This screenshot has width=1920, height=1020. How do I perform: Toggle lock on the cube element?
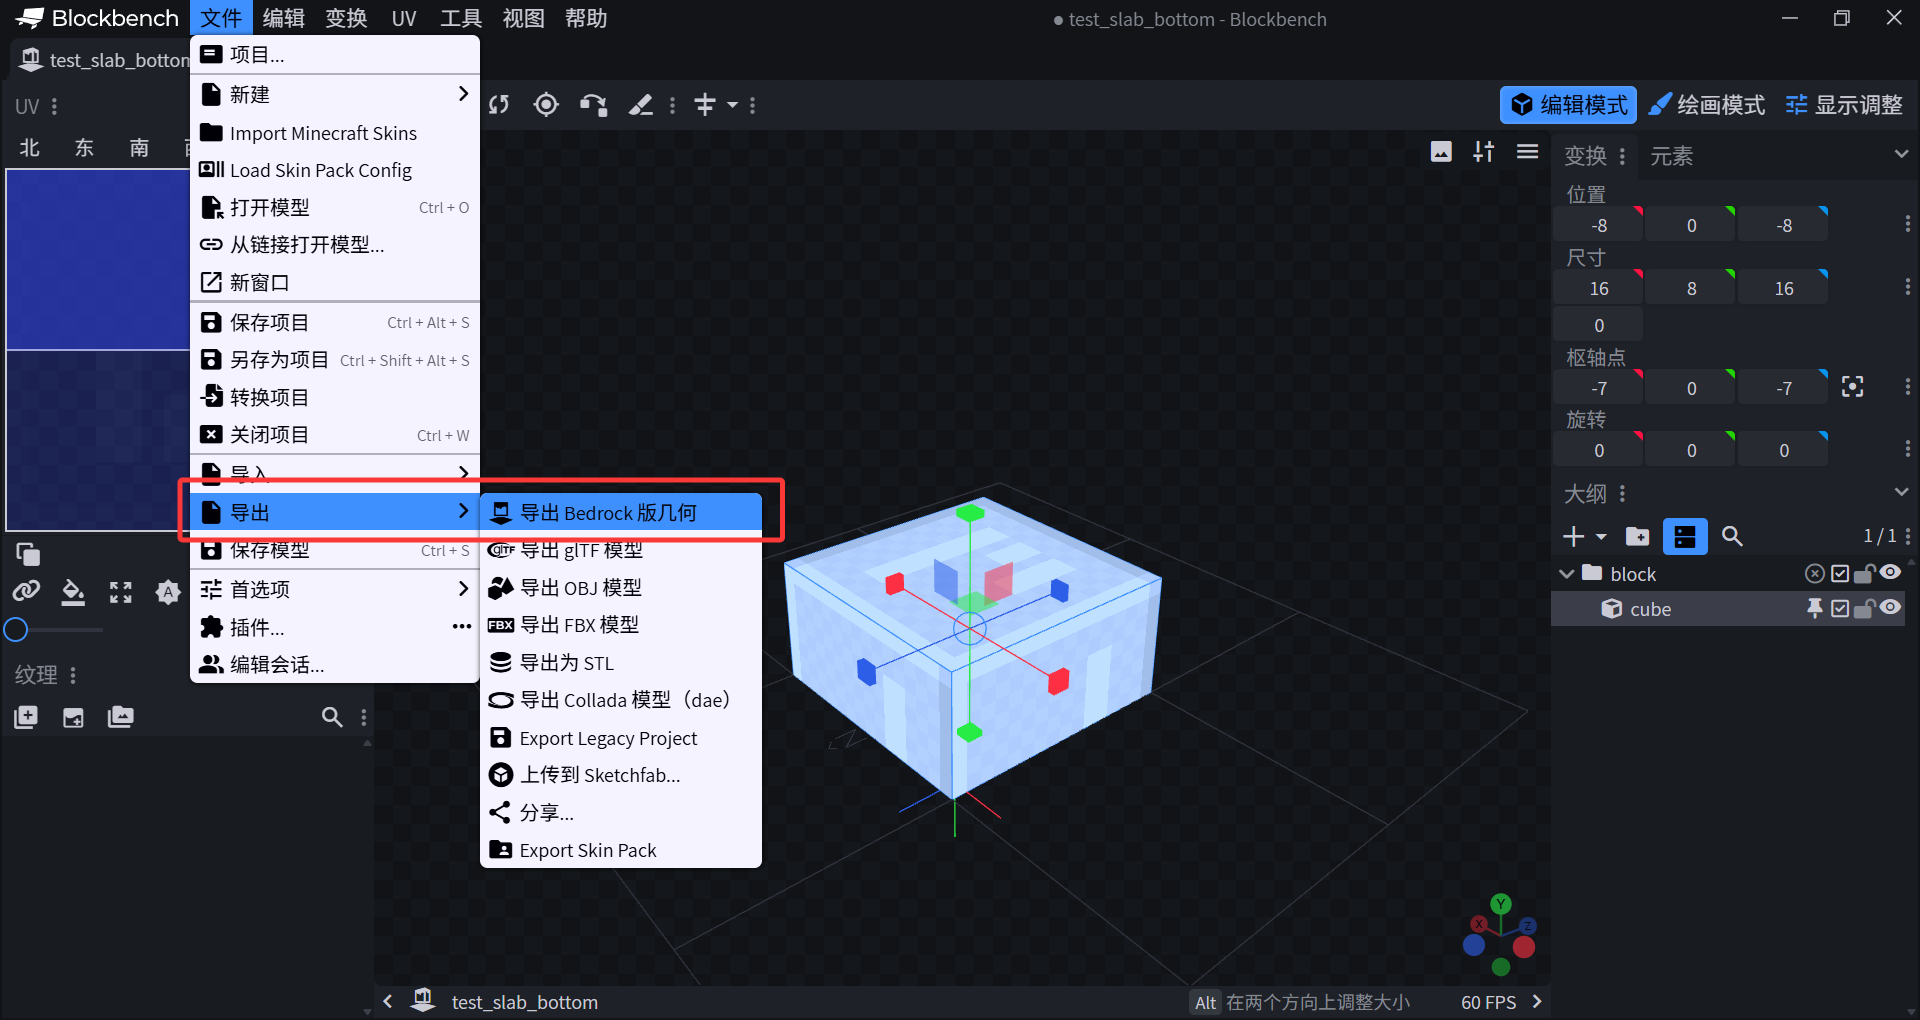1864,609
